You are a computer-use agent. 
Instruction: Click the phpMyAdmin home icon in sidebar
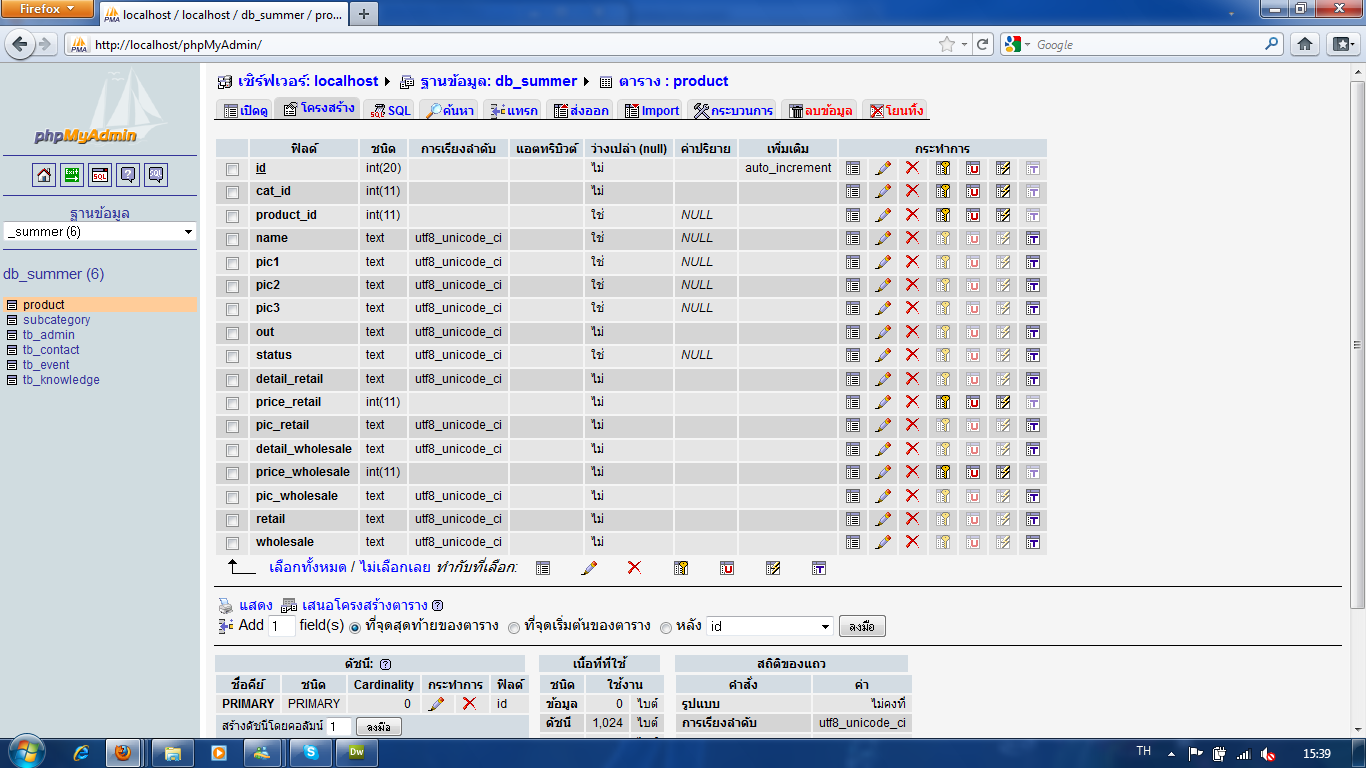point(44,175)
